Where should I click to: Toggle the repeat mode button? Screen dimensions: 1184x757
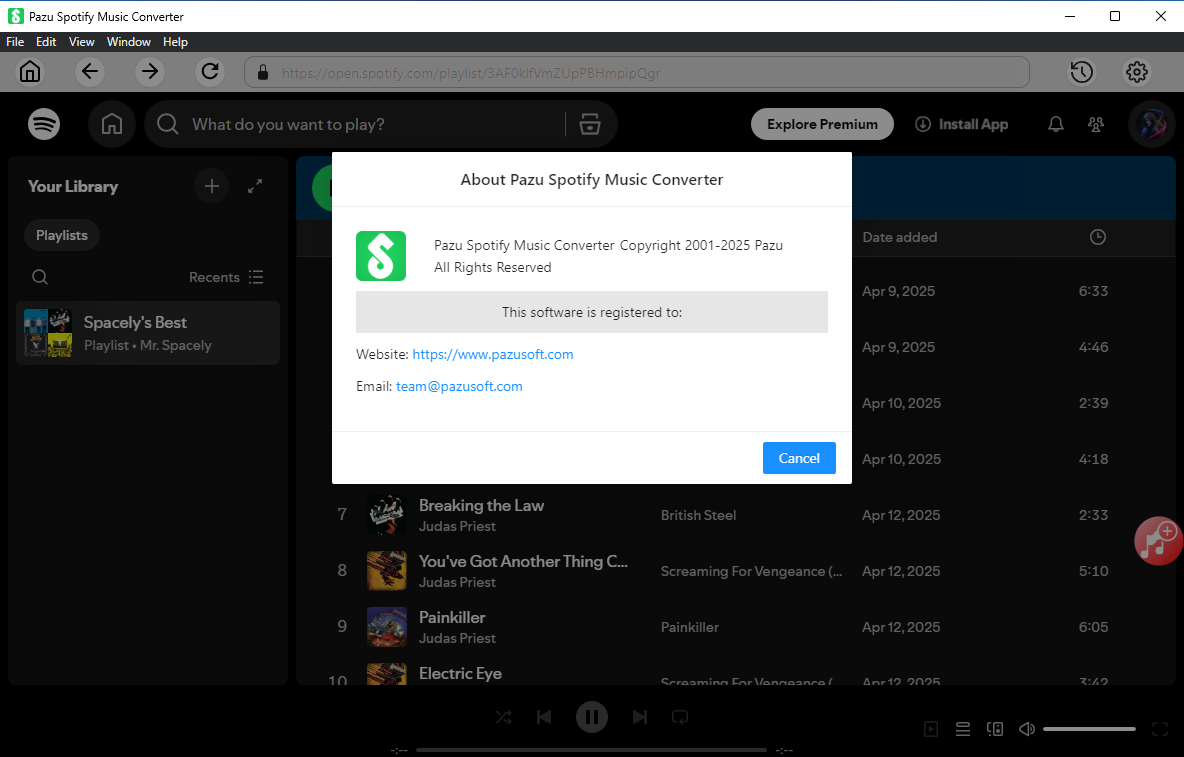pos(680,717)
